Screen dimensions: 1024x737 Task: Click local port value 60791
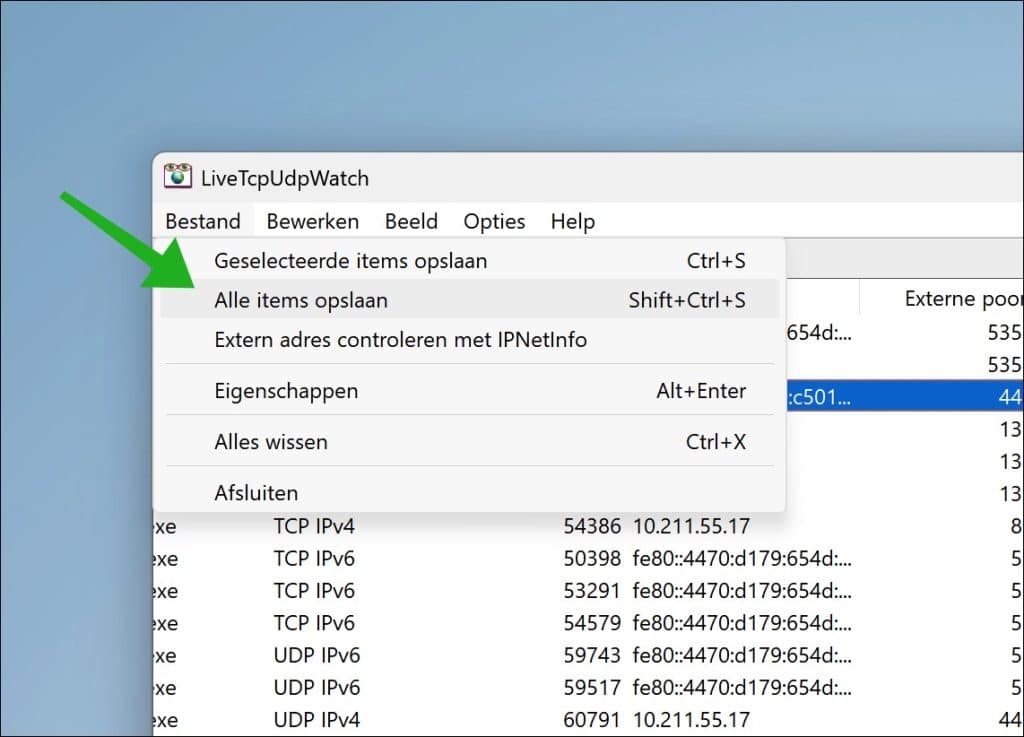[x=592, y=720]
